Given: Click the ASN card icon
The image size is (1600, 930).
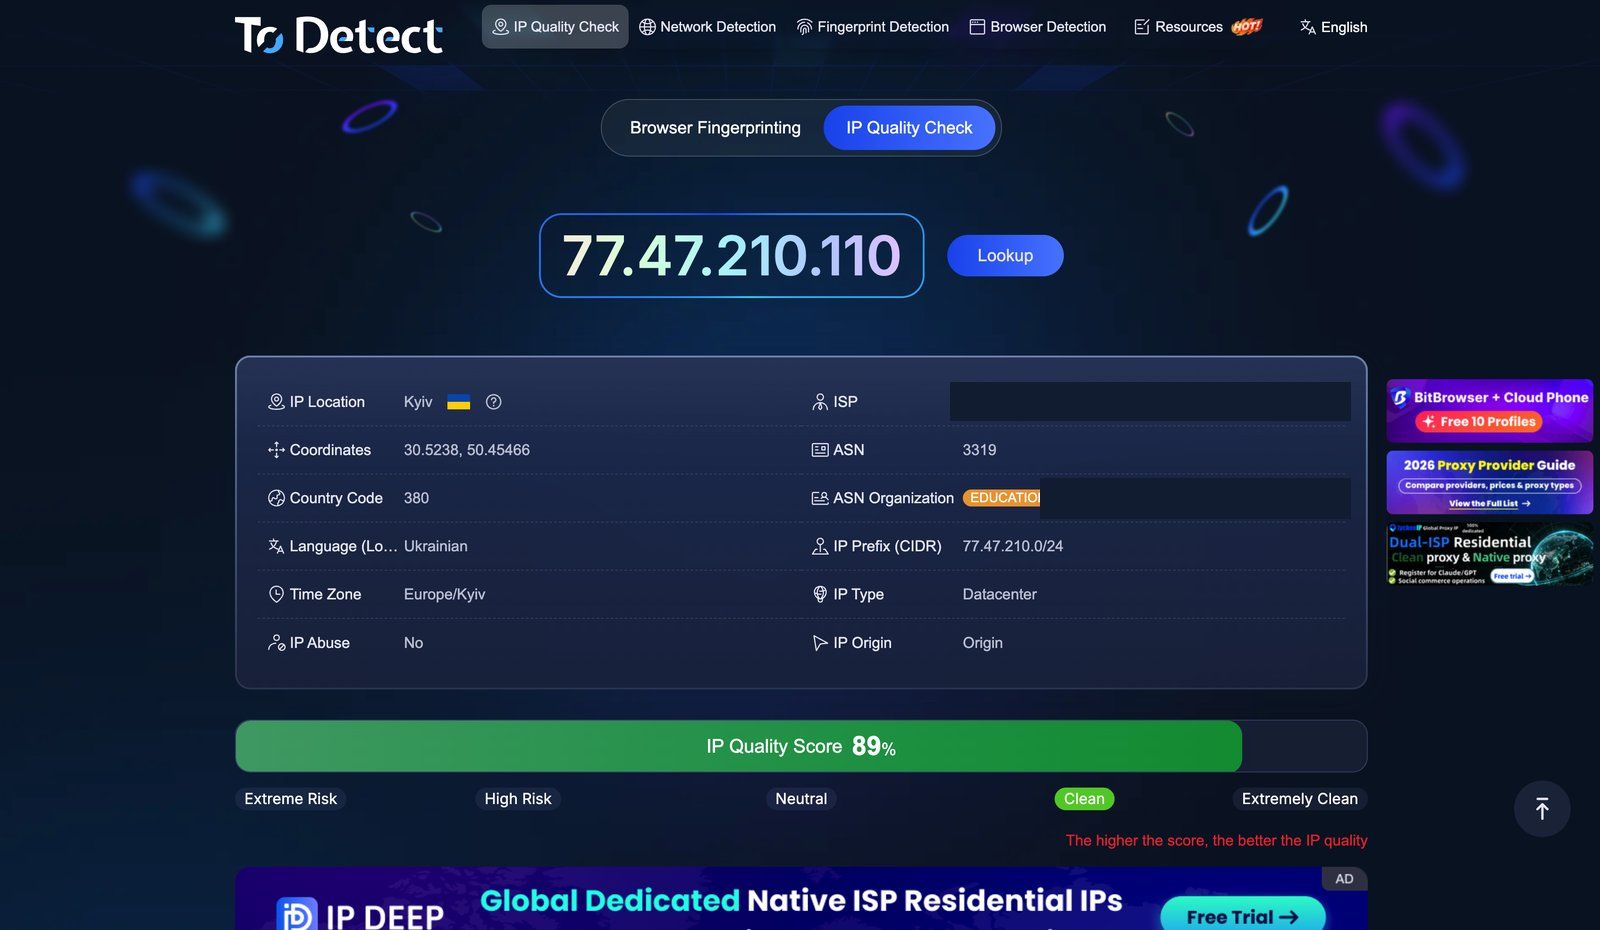Looking at the screenshot, I should (x=820, y=450).
